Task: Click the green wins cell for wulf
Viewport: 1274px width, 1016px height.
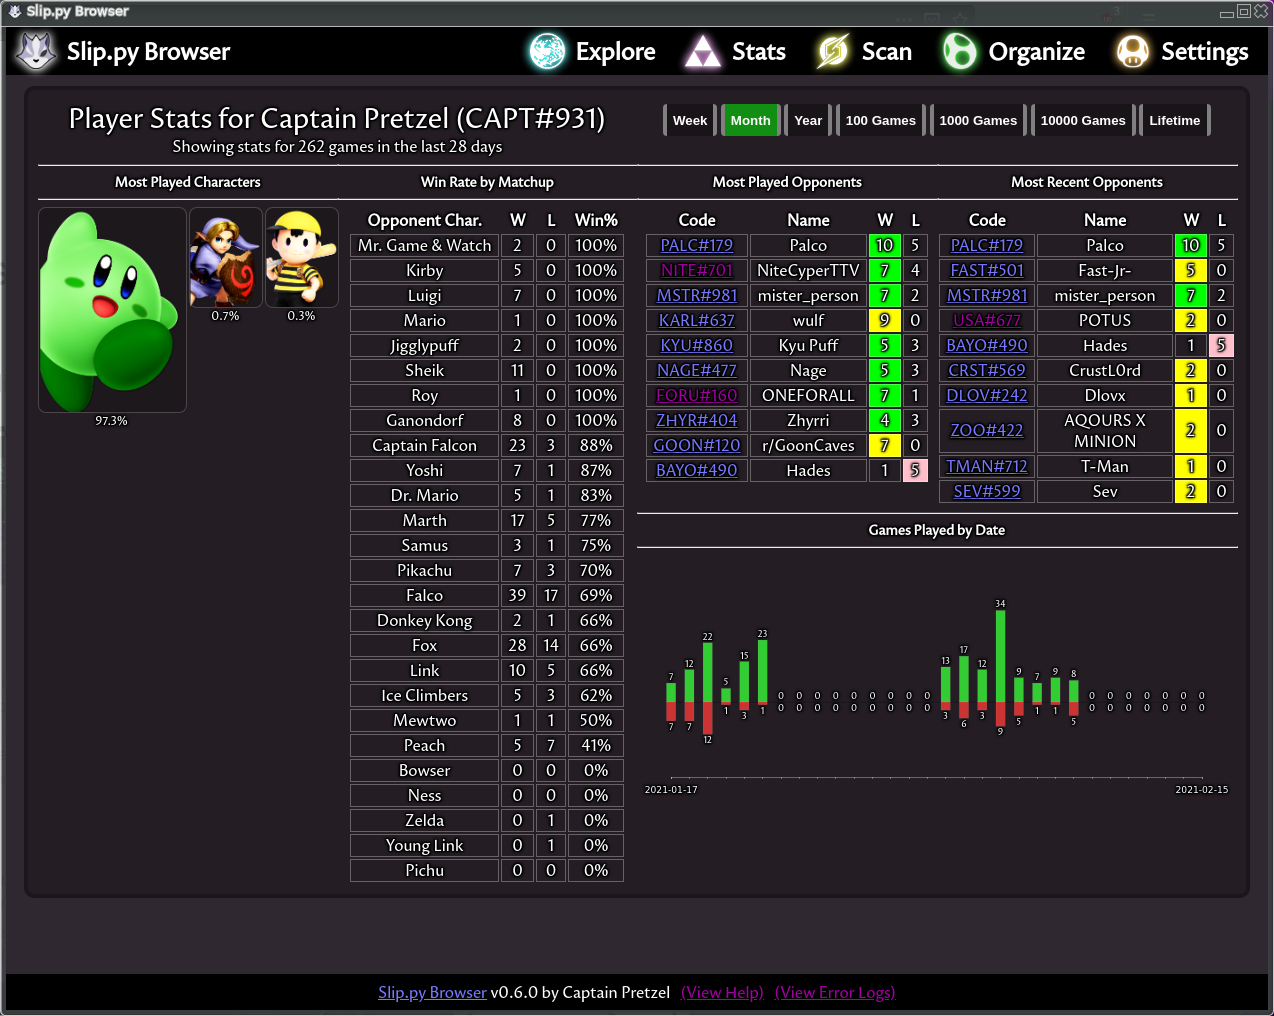Action: [x=884, y=320]
